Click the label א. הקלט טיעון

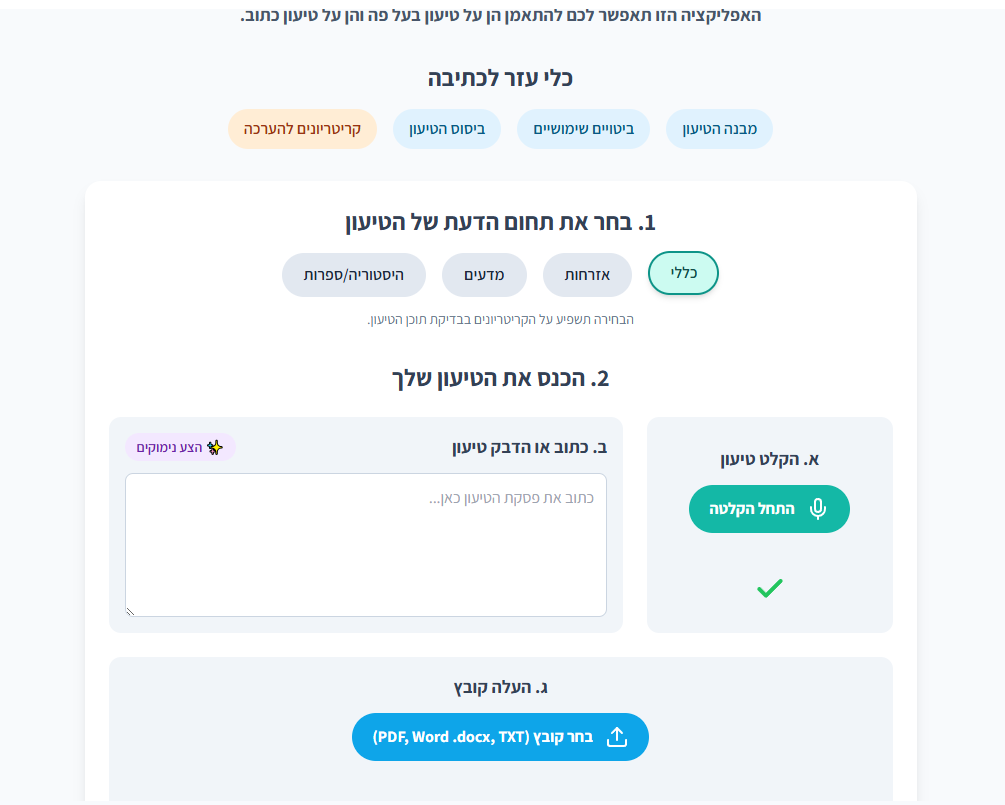click(x=769, y=459)
